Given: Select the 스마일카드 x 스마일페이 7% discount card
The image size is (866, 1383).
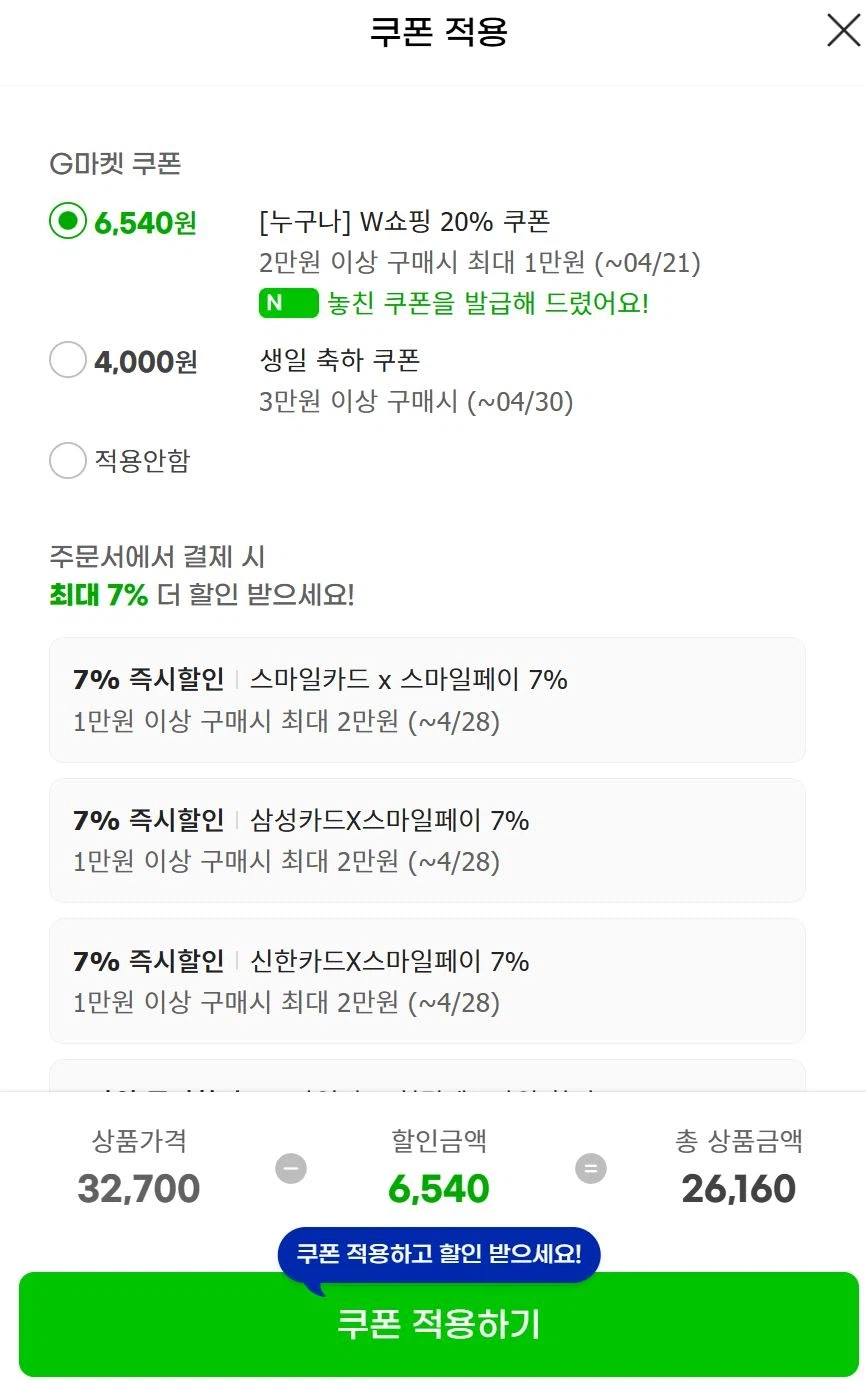Looking at the screenshot, I should click(427, 699).
